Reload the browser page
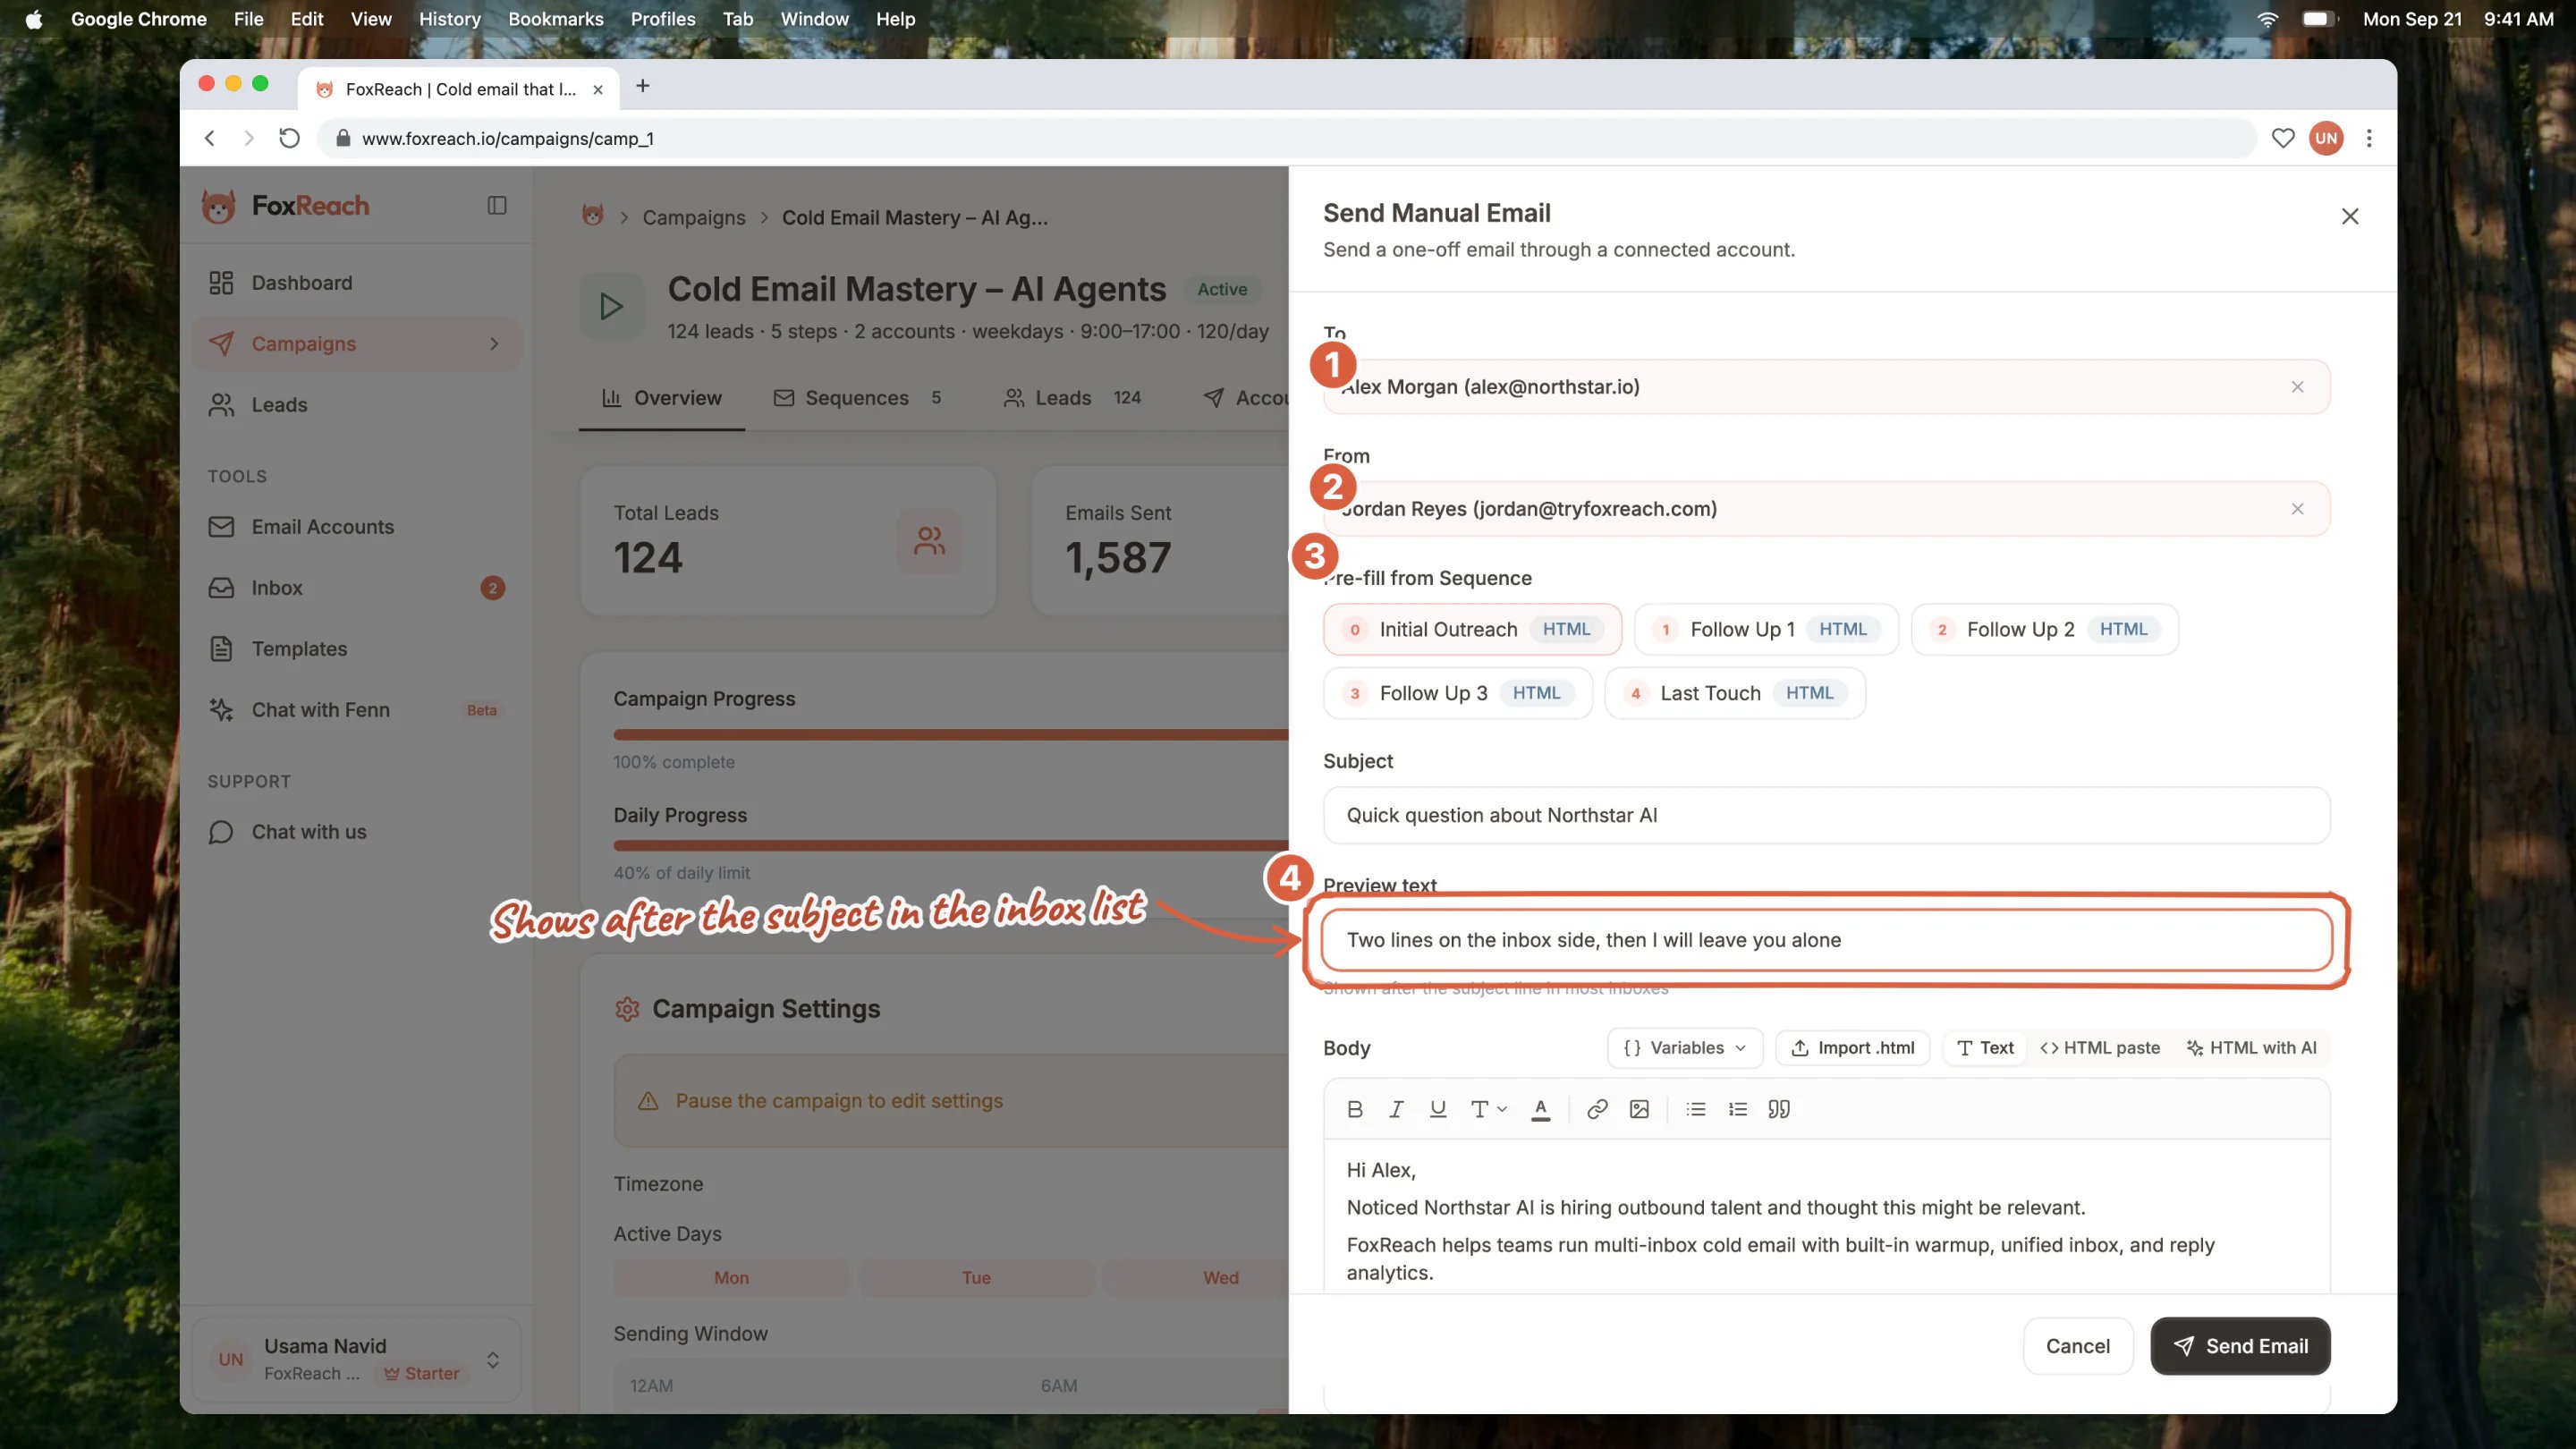 (x=289, y=138)
